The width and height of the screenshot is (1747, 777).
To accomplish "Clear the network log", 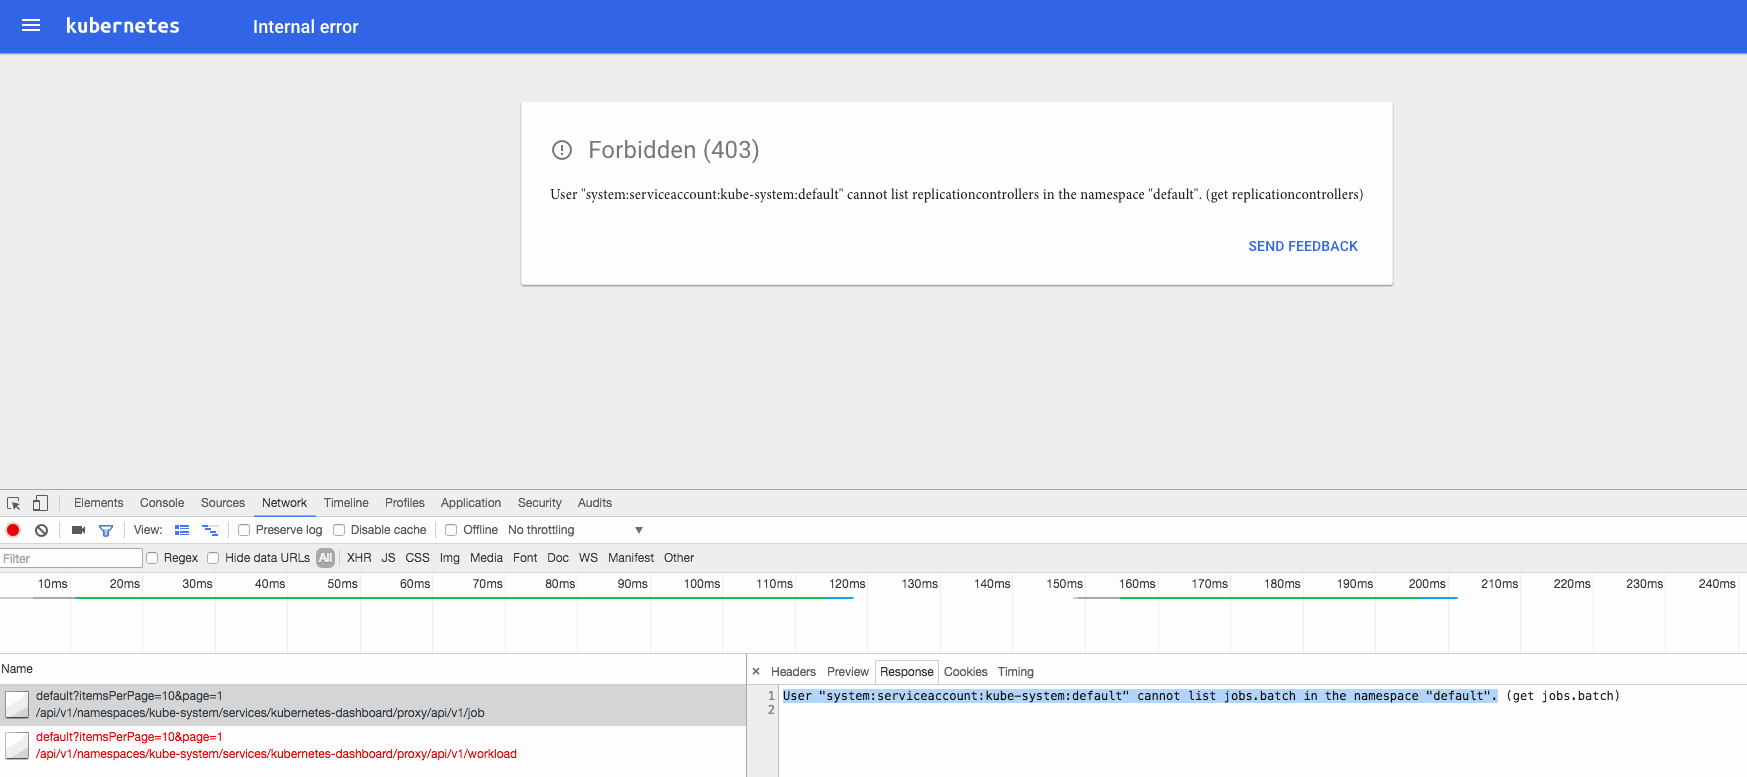I will tap(41, 530).
